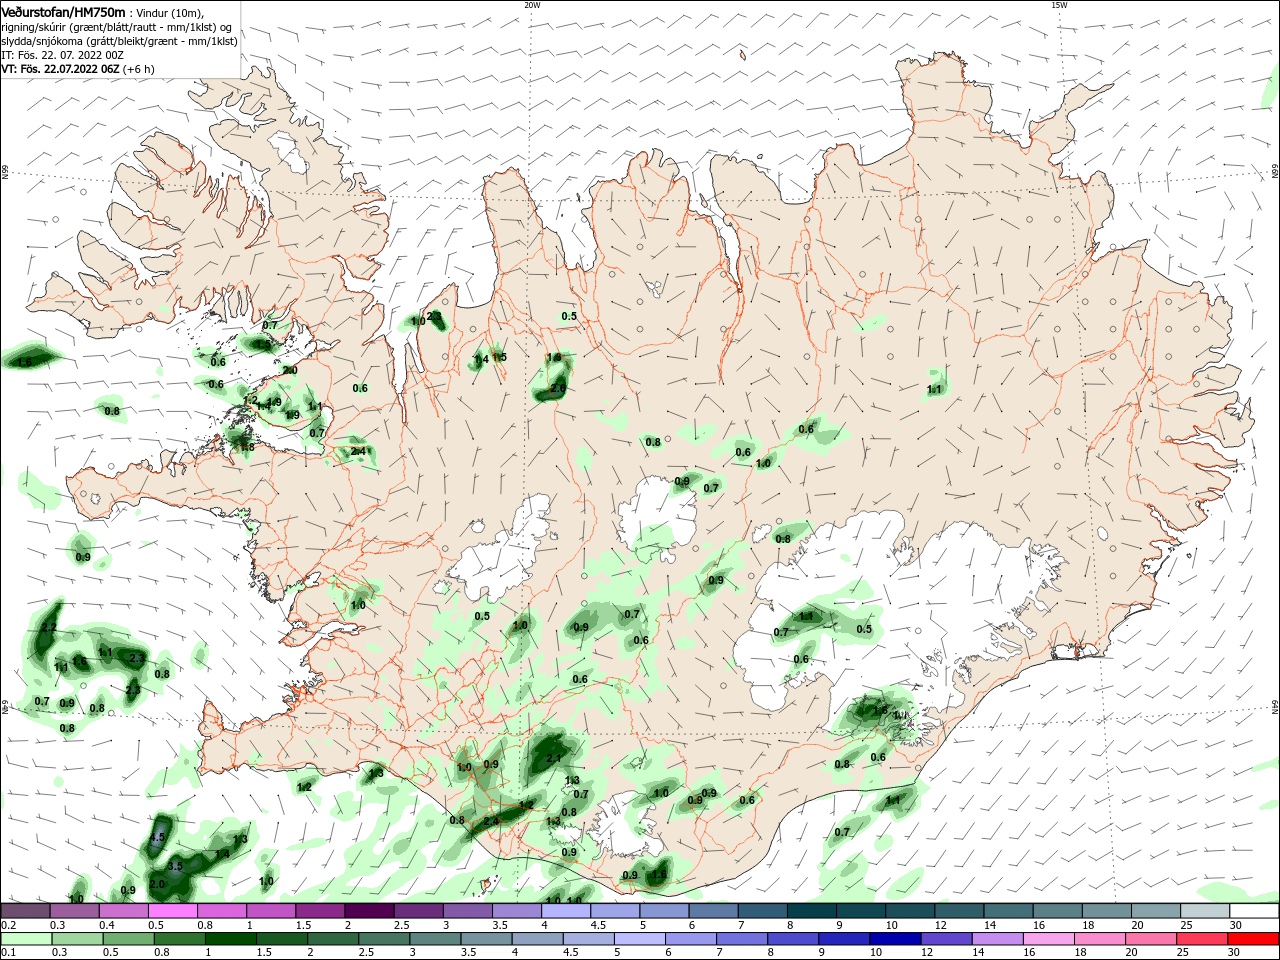Click the 15W longitude label
This screenshot has width=1280, height=960.
1059,5
